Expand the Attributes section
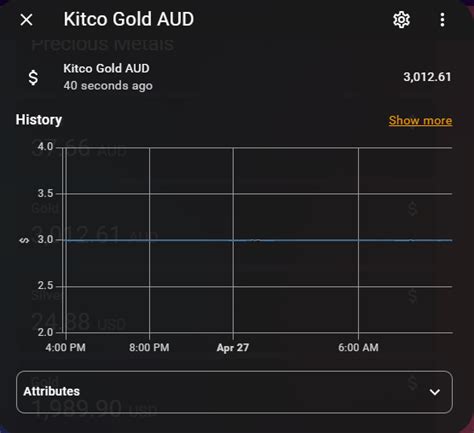 click(234, 392)
